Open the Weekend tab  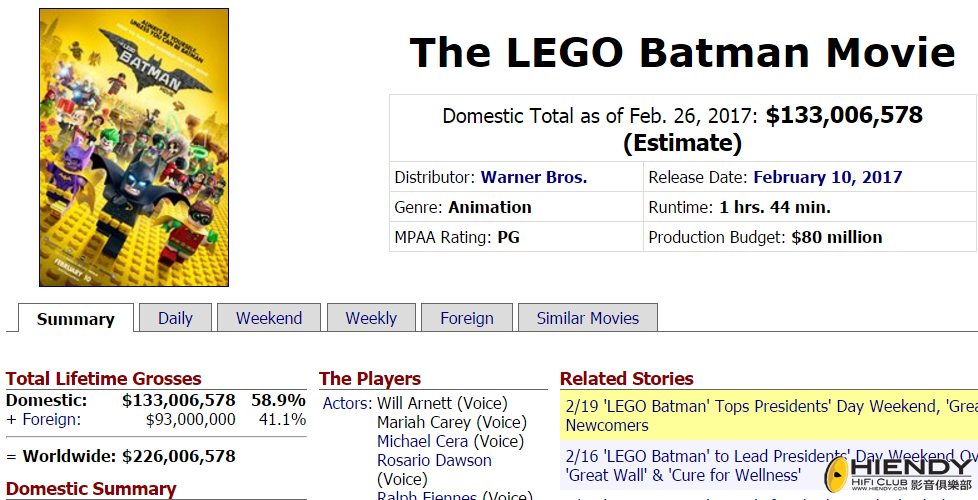pos(269,318)
